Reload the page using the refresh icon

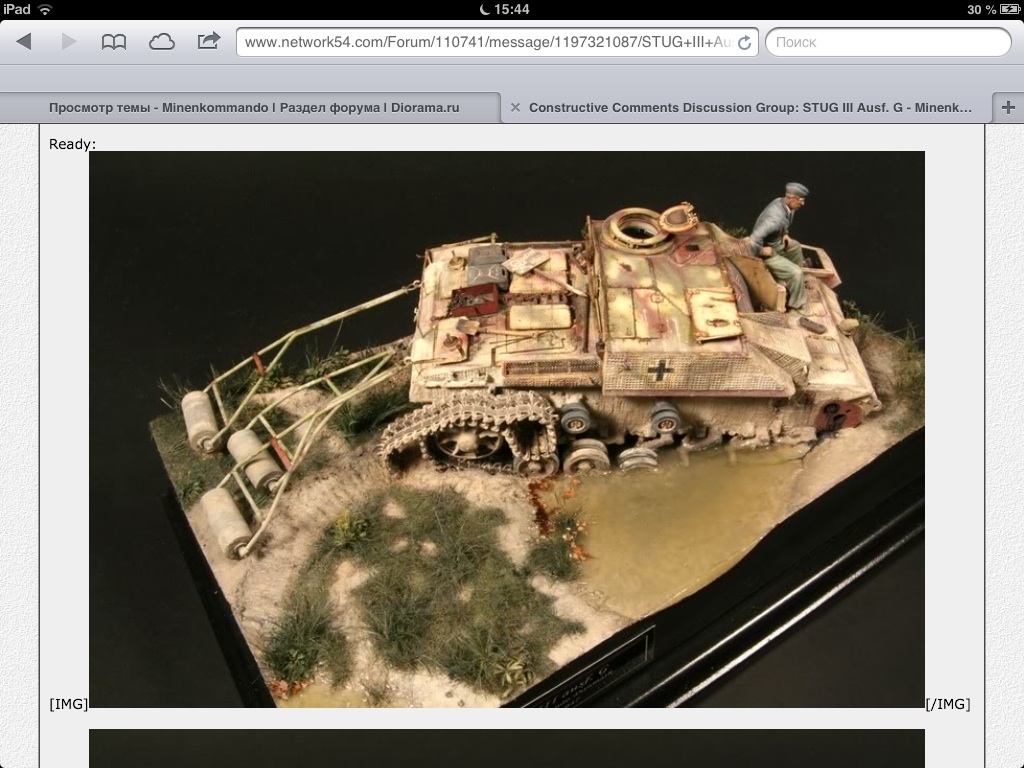pos(744,43)
